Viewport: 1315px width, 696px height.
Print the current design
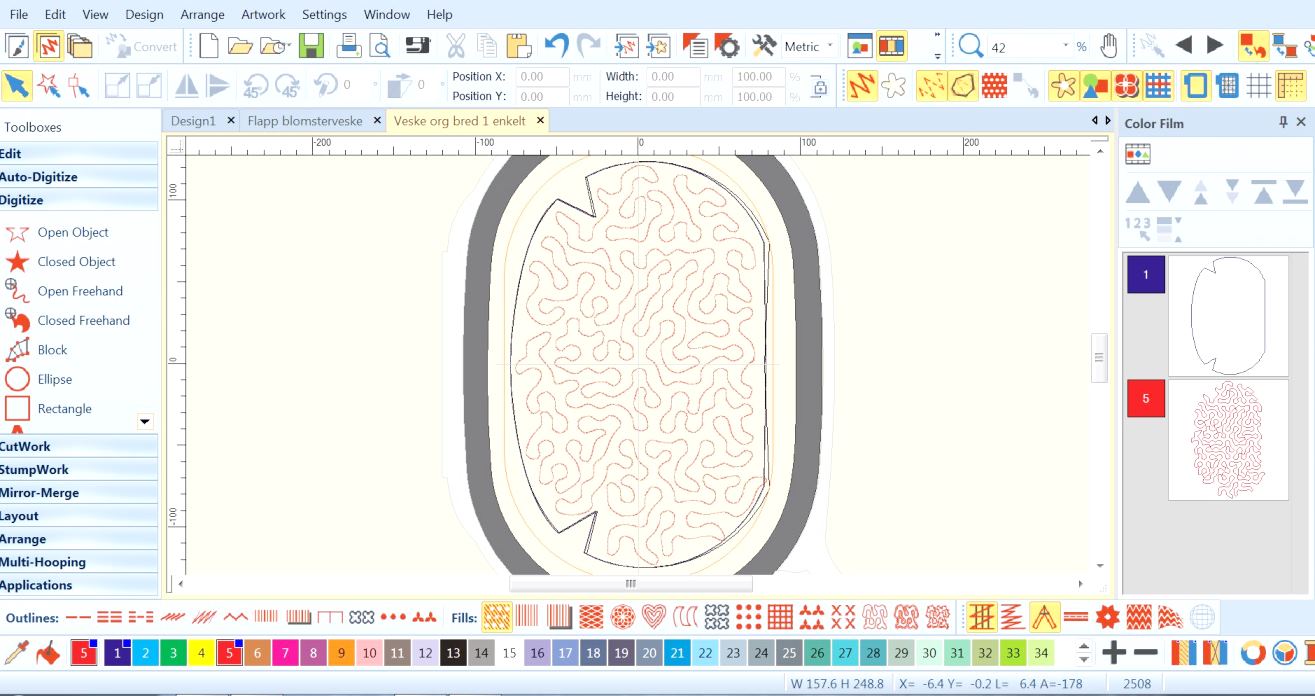tap(348, 46)
